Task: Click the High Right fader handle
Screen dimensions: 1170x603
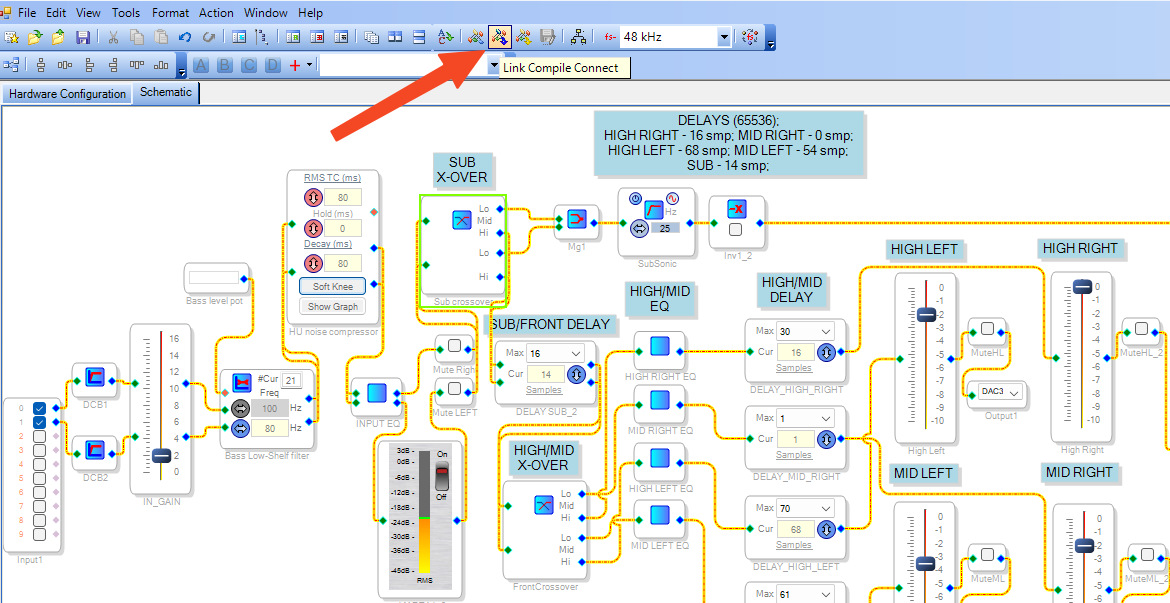Action: click(1081, 287)
